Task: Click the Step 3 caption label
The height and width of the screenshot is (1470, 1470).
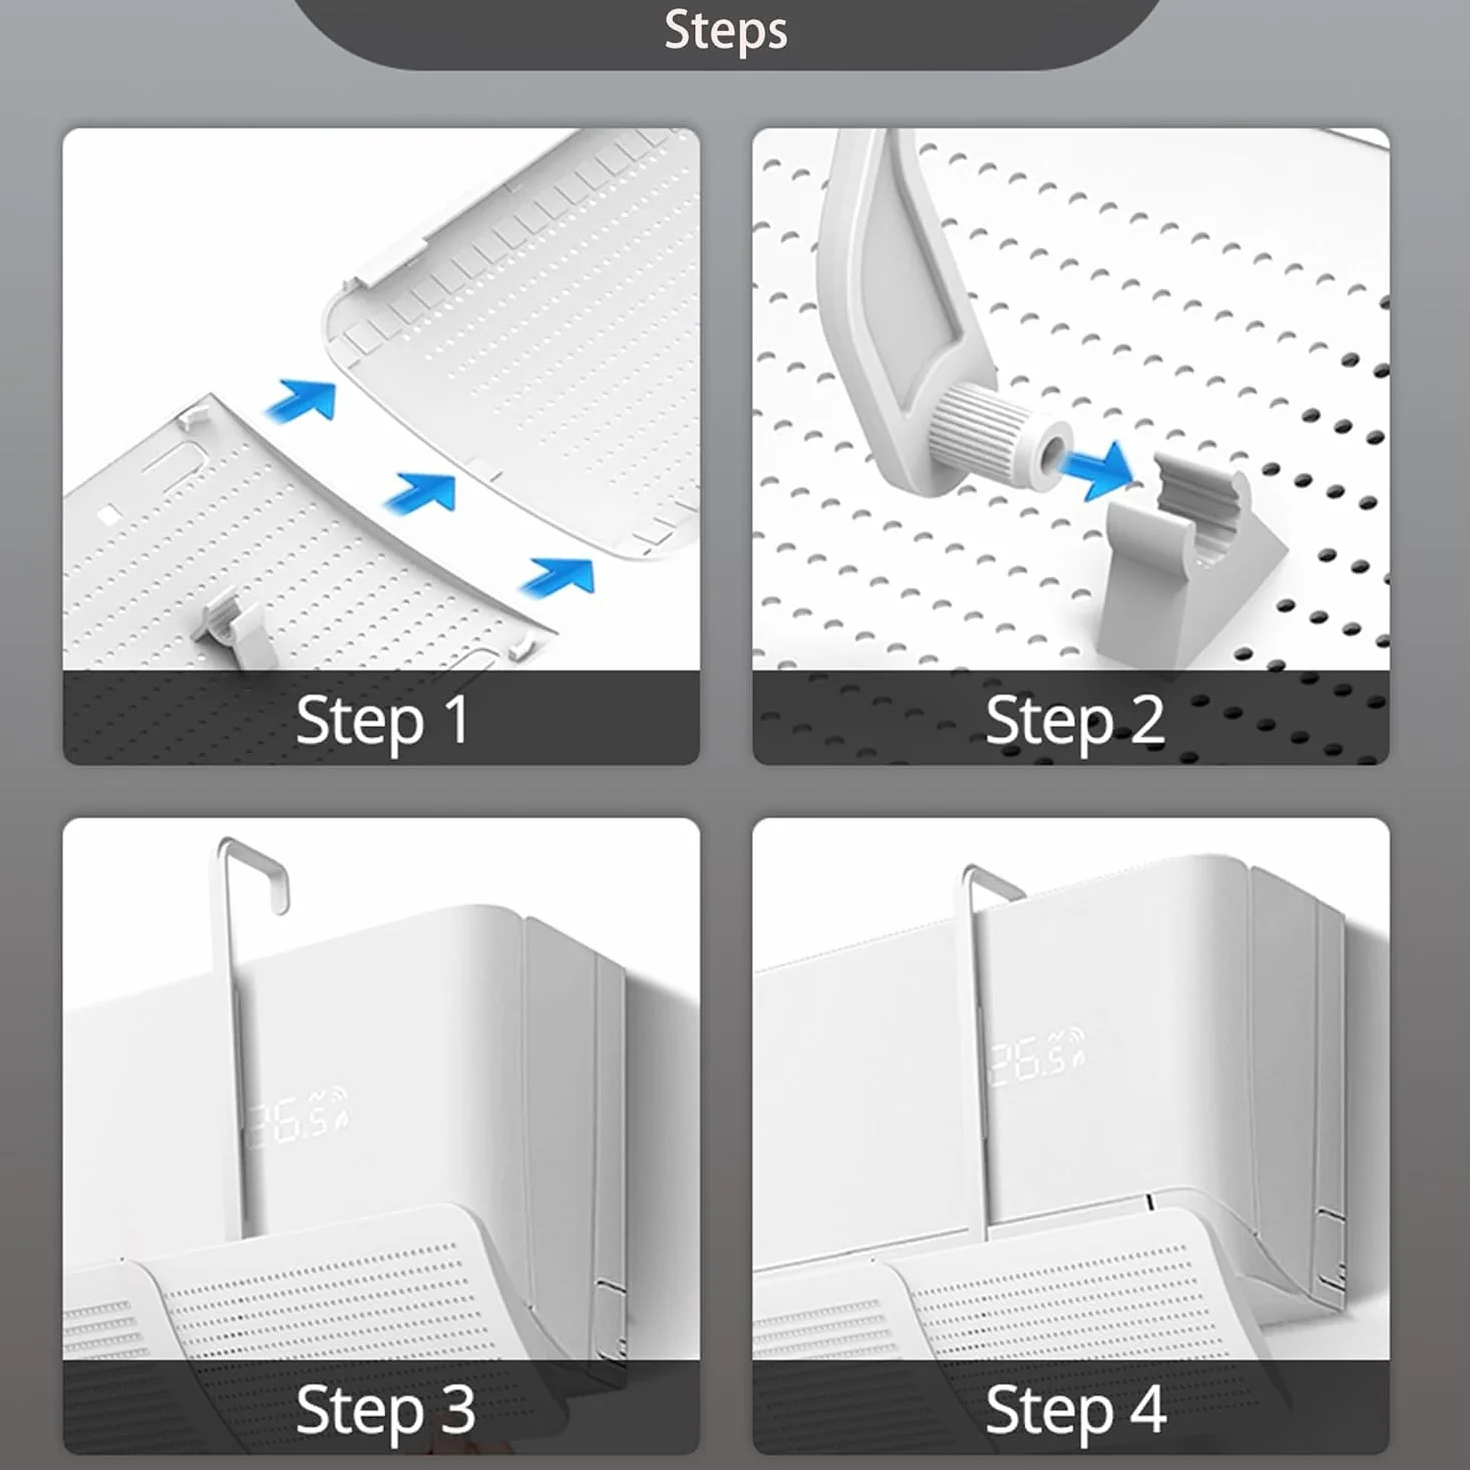Action: [385, 1410]
